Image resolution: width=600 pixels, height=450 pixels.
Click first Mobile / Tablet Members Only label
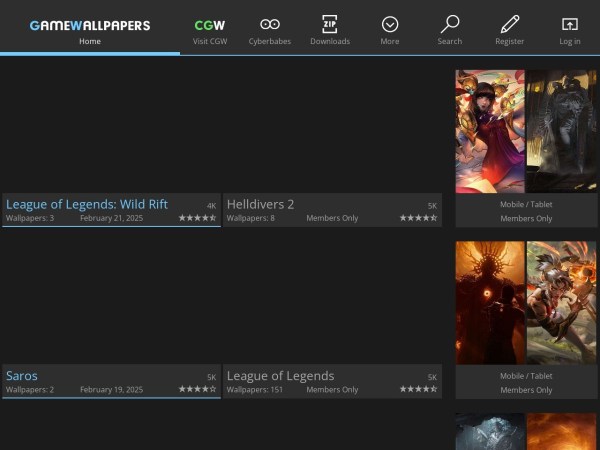[526, 211]
